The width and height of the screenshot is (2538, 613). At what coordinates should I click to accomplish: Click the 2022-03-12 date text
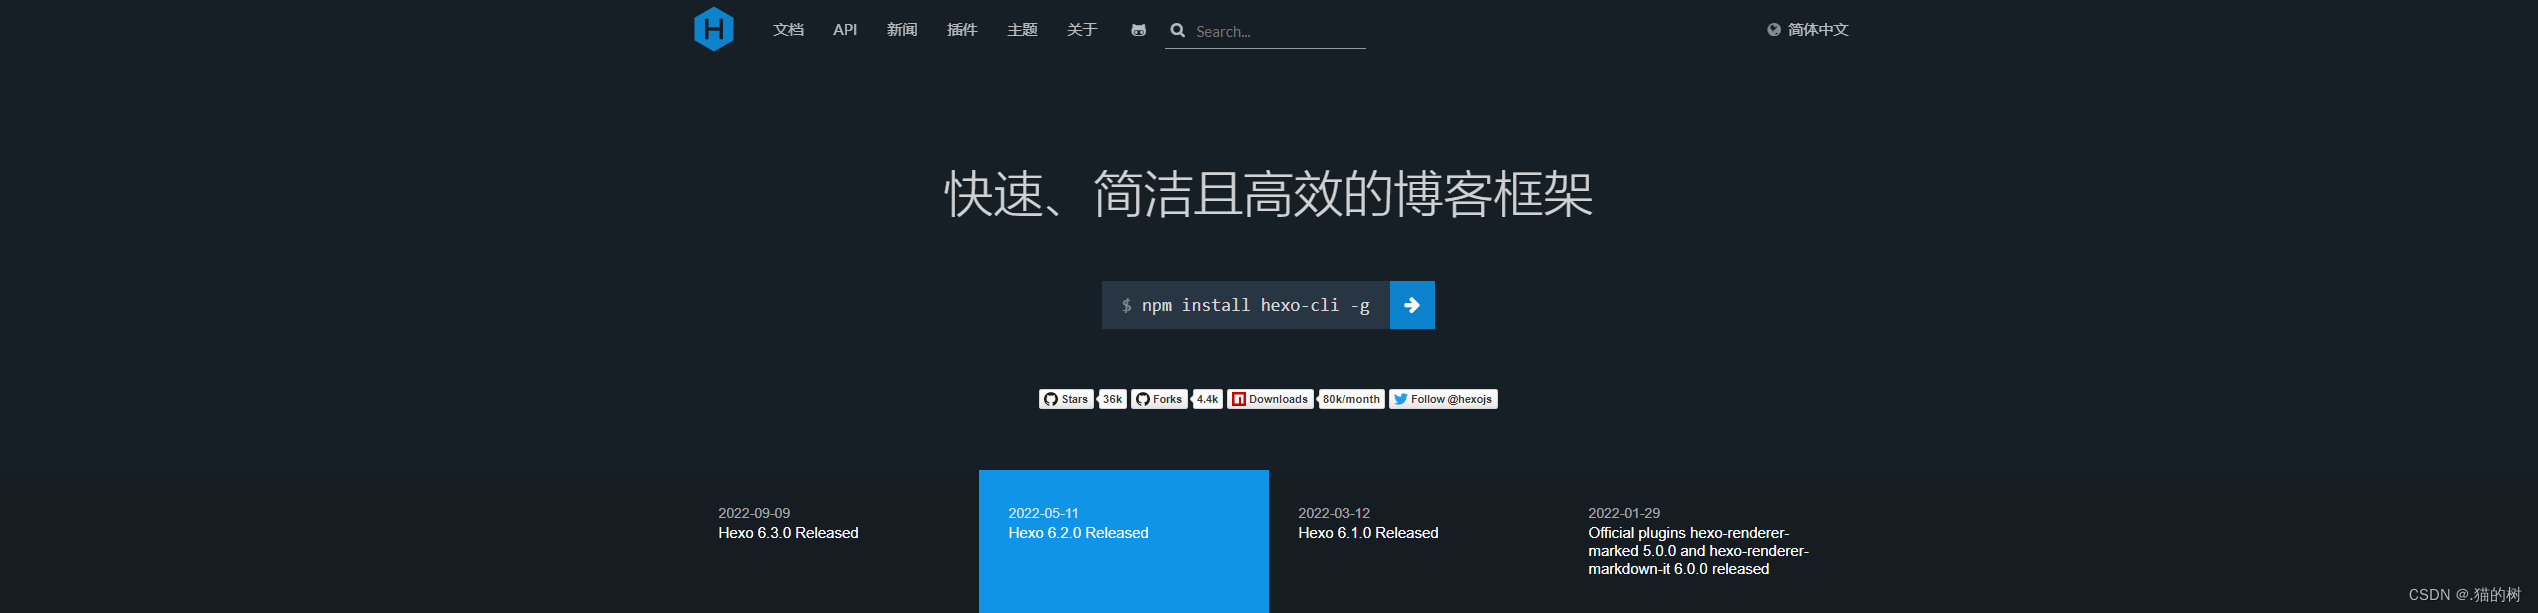point(1334,513)
